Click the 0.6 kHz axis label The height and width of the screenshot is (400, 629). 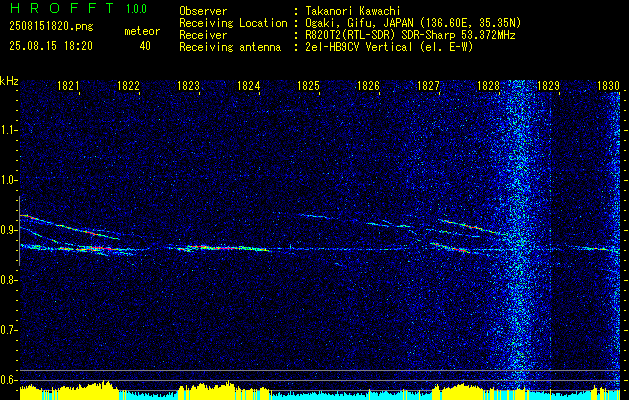7,380
